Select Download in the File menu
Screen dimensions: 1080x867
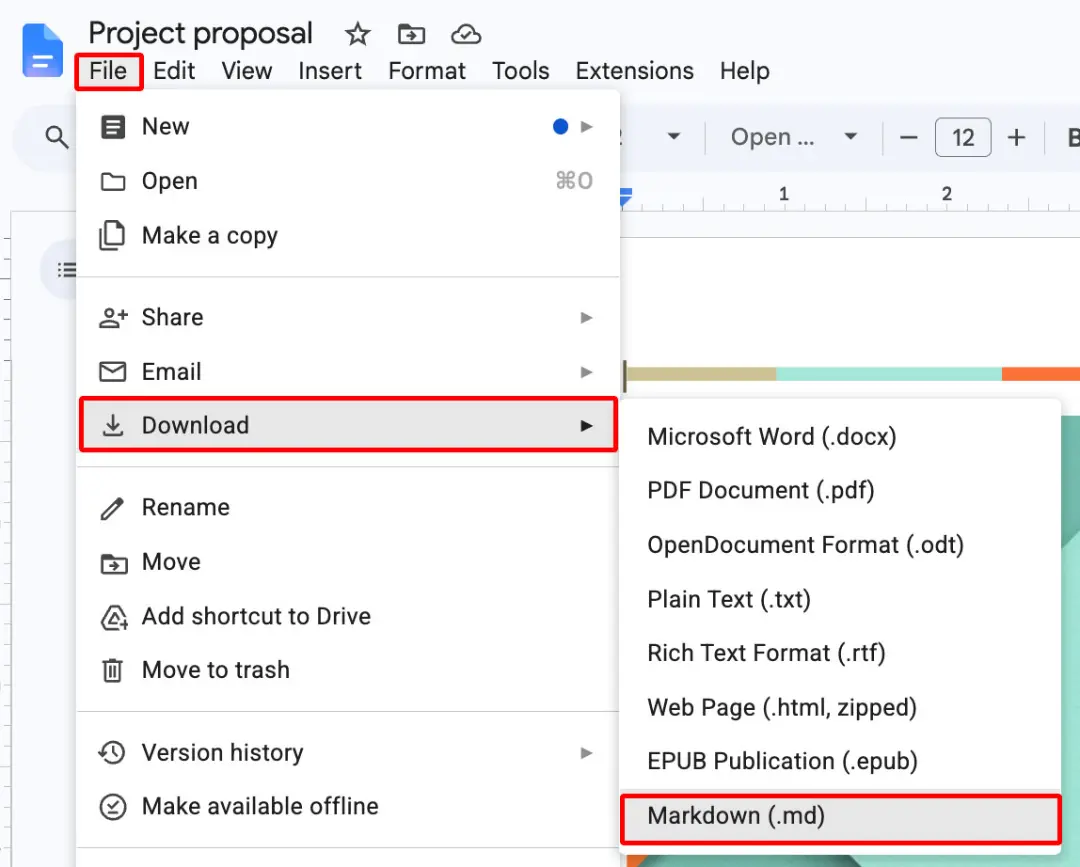click(x=348, y=425)
